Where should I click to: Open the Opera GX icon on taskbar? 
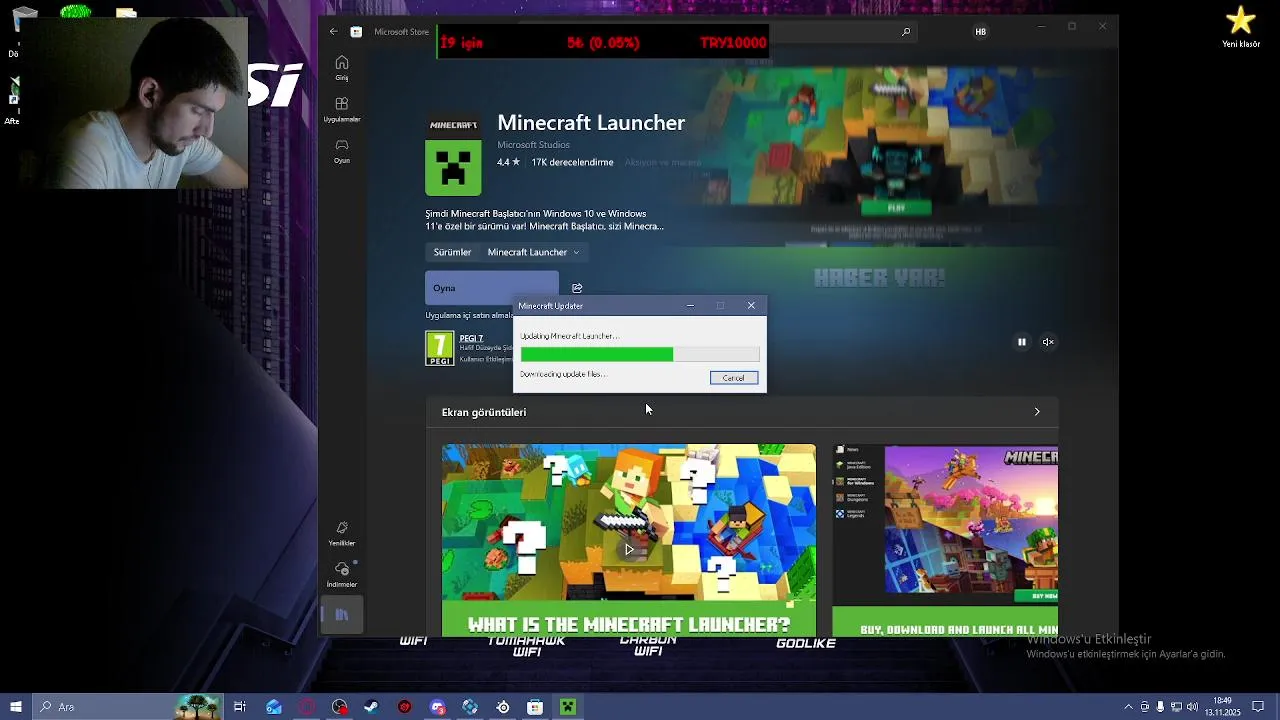pyautogui.click(x=306, y=707)
